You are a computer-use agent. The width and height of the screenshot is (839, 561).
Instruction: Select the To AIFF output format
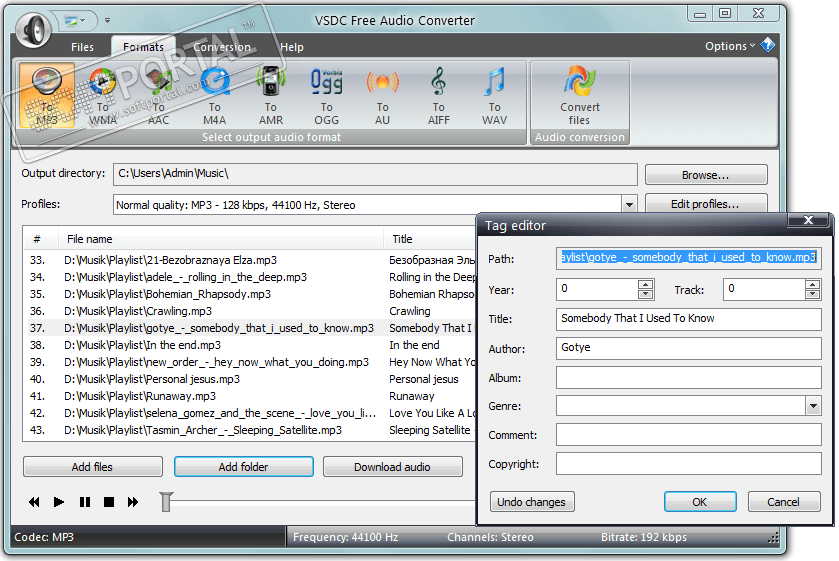(x=438, y=96)
